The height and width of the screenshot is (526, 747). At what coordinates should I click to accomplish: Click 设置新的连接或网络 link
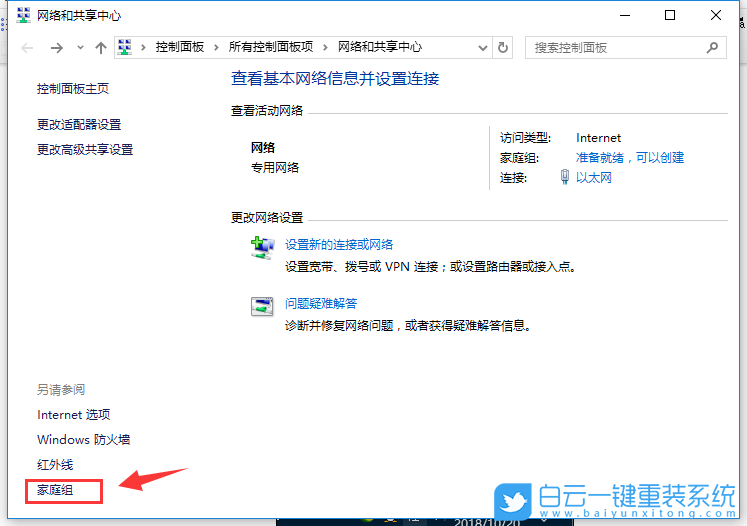point(339,245)
